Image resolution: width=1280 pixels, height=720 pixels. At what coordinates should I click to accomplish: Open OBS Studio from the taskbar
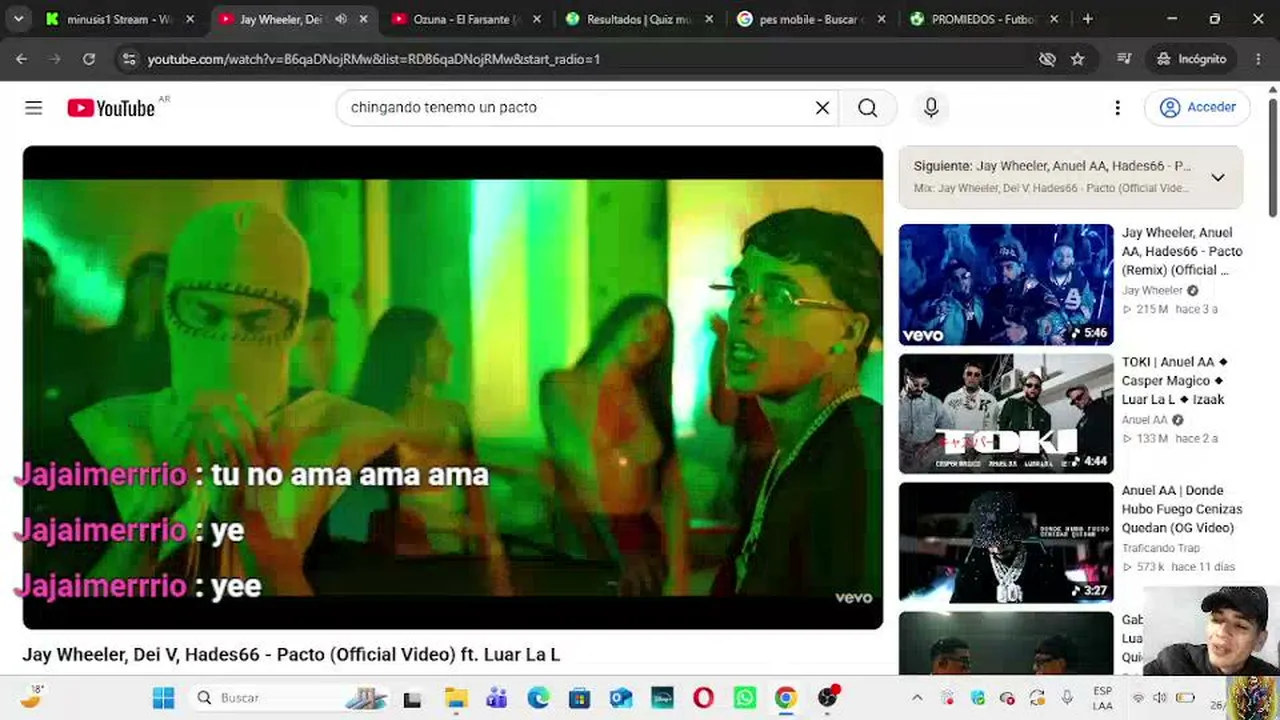pyautogui.click(x=828, y=698)
